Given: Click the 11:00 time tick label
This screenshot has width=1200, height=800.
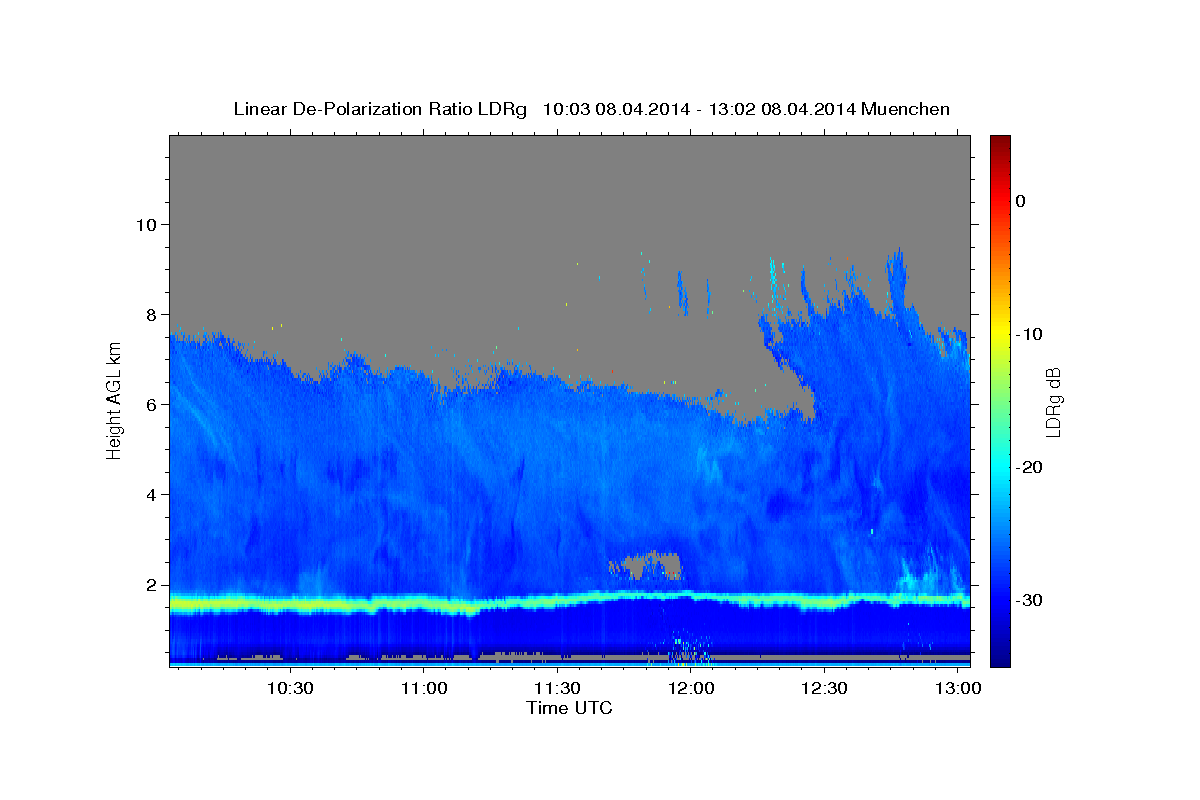Looking at the screenshot, I should point(423,689).
